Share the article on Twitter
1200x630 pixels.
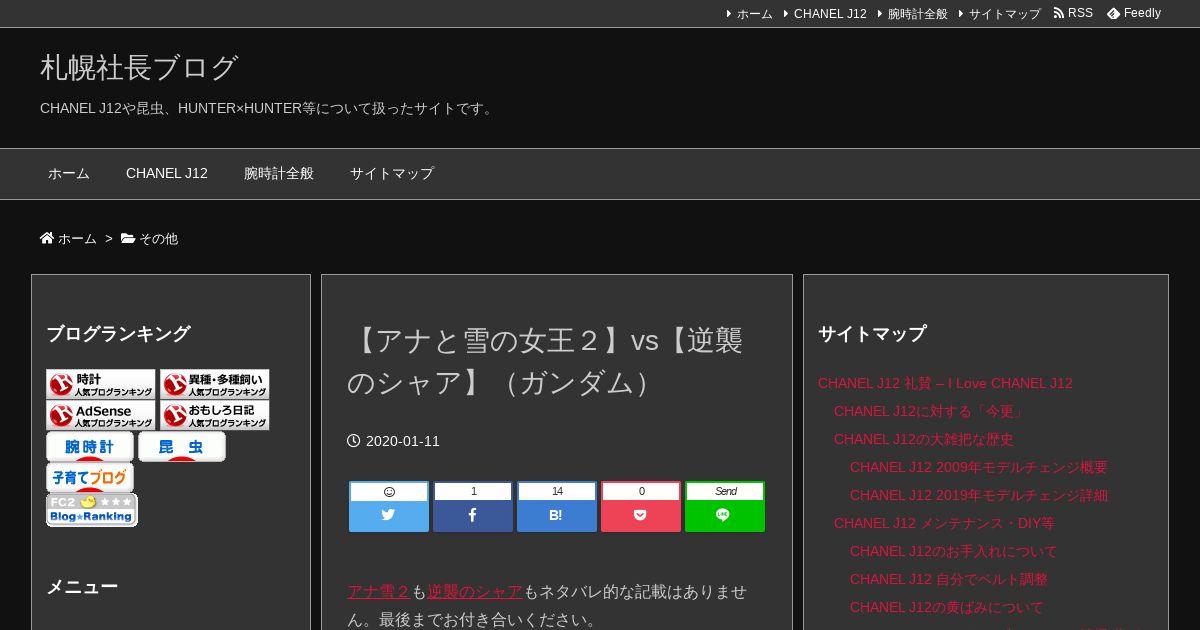tap(389, 507)
